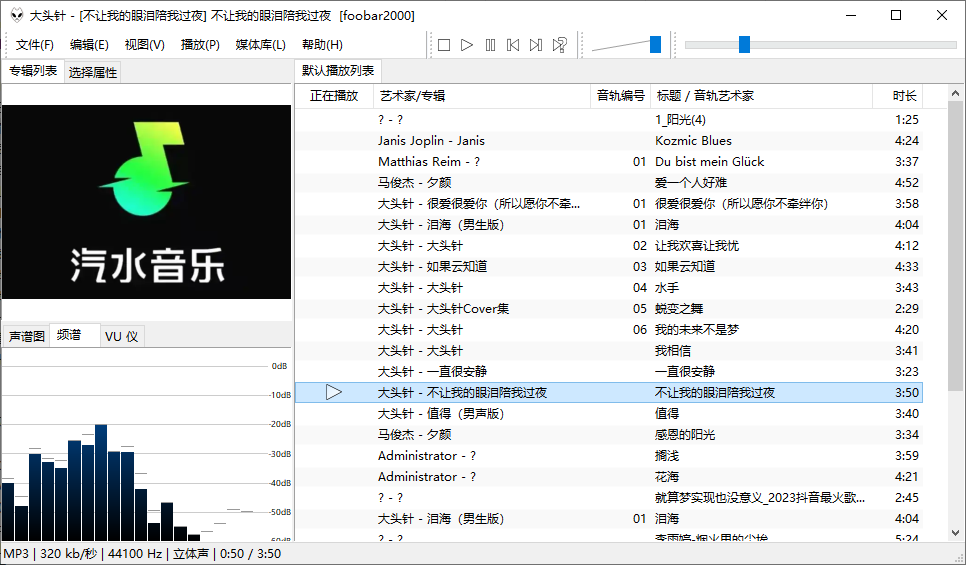Select the 默认播放列表 tab
The image size is (966, 565).
[x=339, y=71]
